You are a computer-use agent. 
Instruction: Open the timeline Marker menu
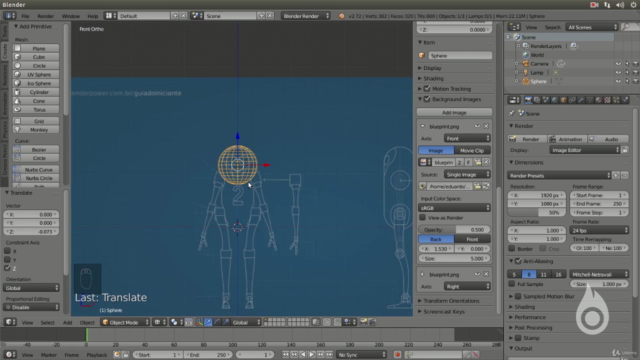tap(49, 355)
